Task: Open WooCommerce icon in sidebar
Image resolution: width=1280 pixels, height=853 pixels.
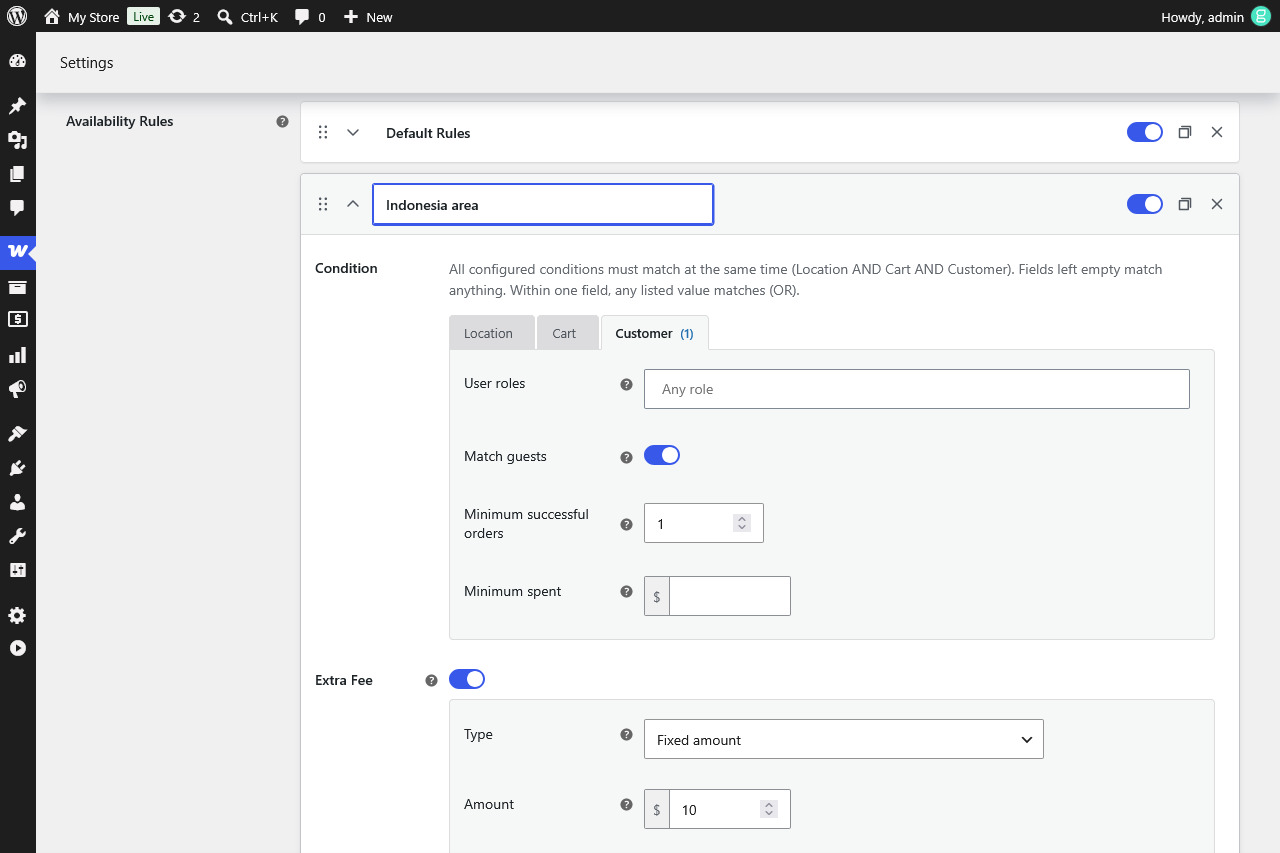Action: (17, 251)
